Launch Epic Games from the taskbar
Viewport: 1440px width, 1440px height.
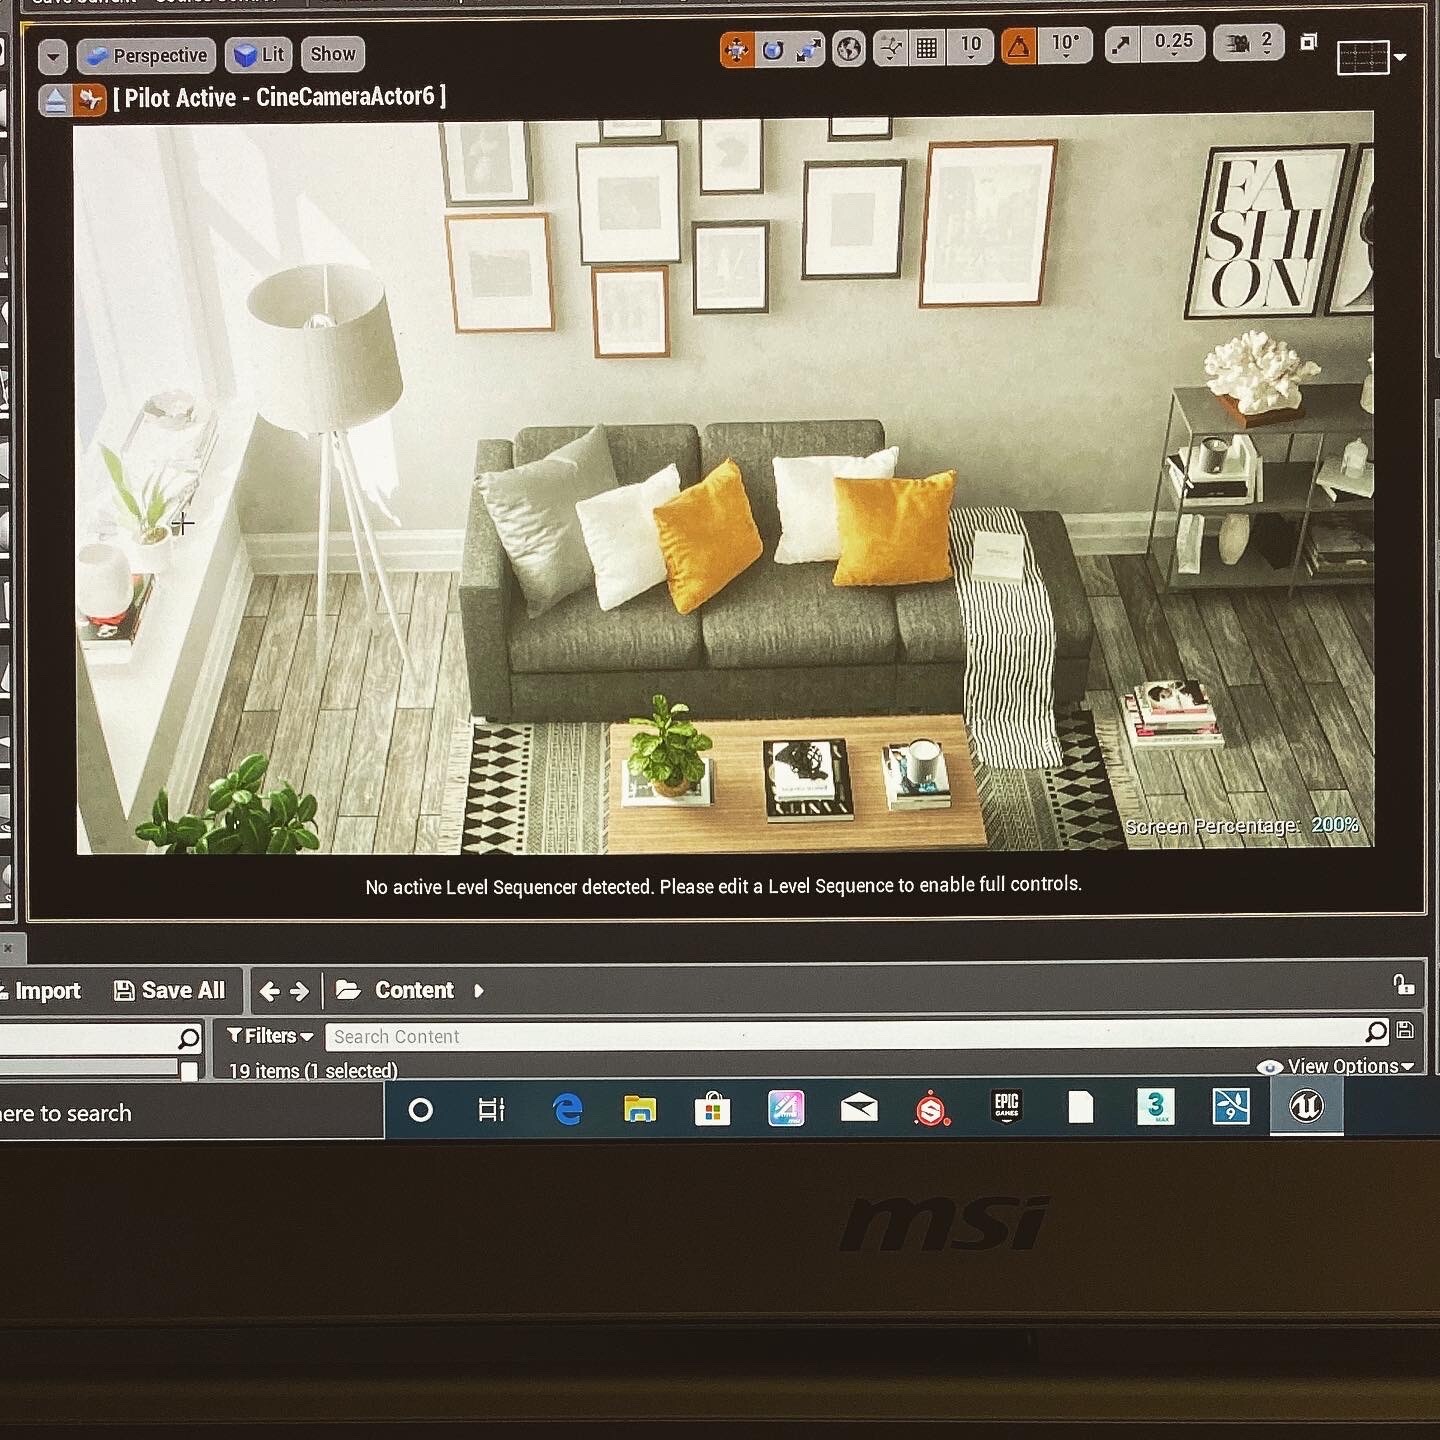click(1007, 1108)
